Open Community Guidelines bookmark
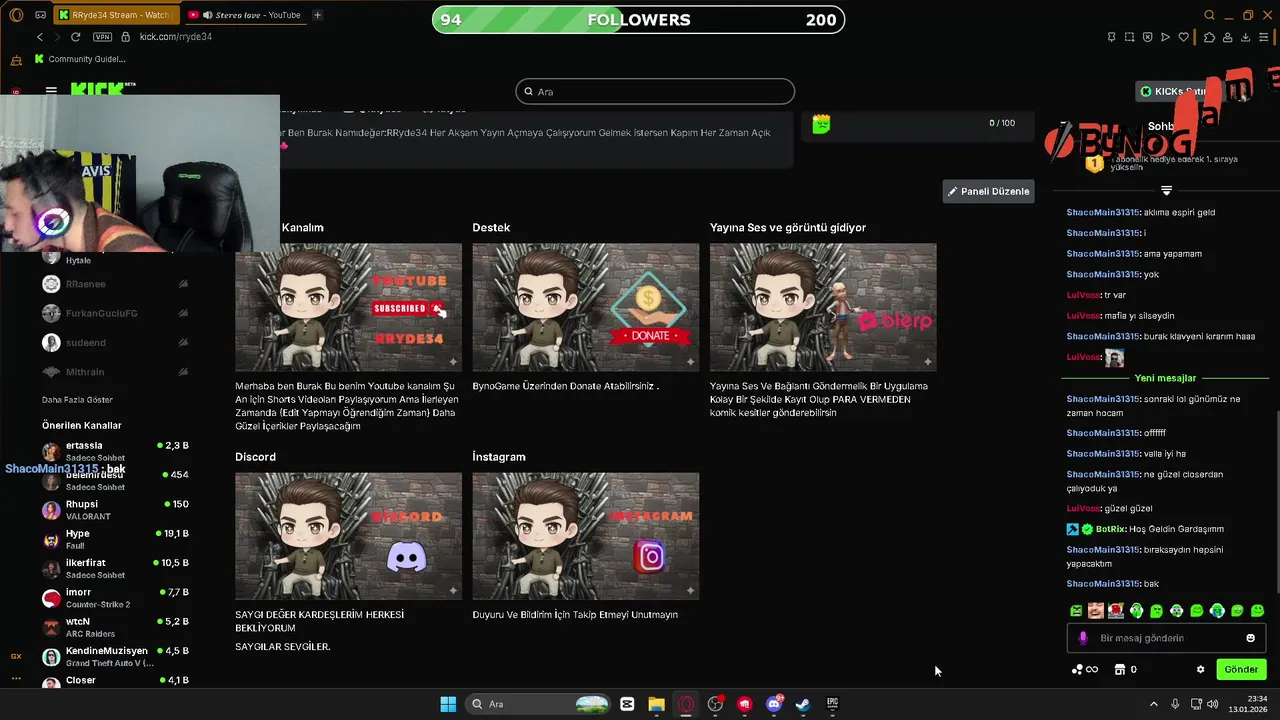This screenshot has width=1280, height=720. [80, 59]
